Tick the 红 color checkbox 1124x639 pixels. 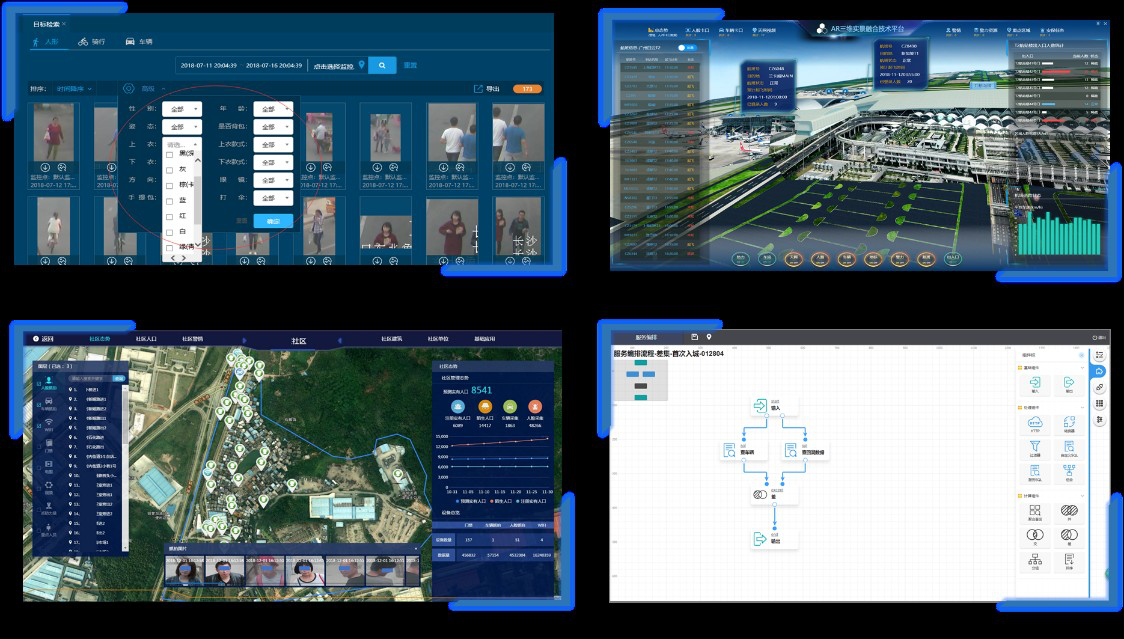pos(169,215)
